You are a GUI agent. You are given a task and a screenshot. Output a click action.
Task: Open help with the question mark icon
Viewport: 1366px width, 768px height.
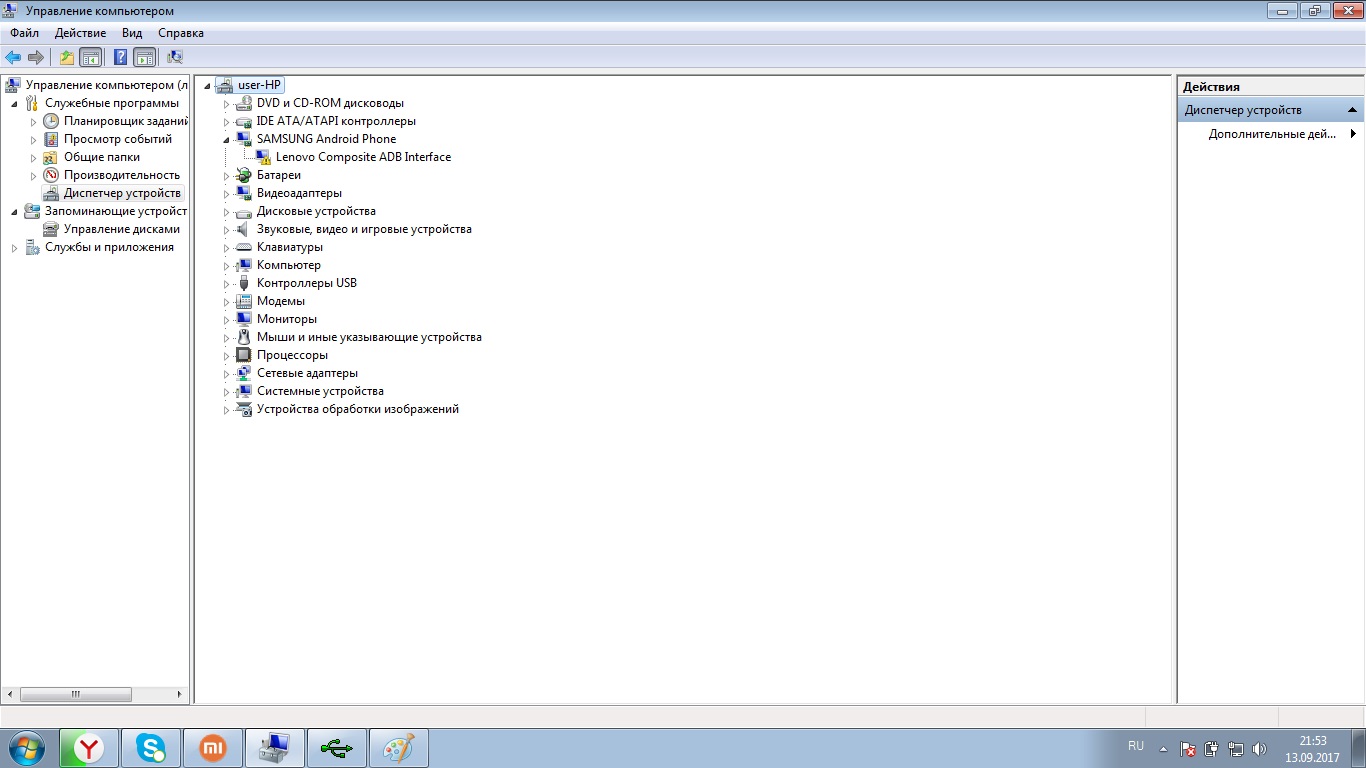(x=120, y=57)
